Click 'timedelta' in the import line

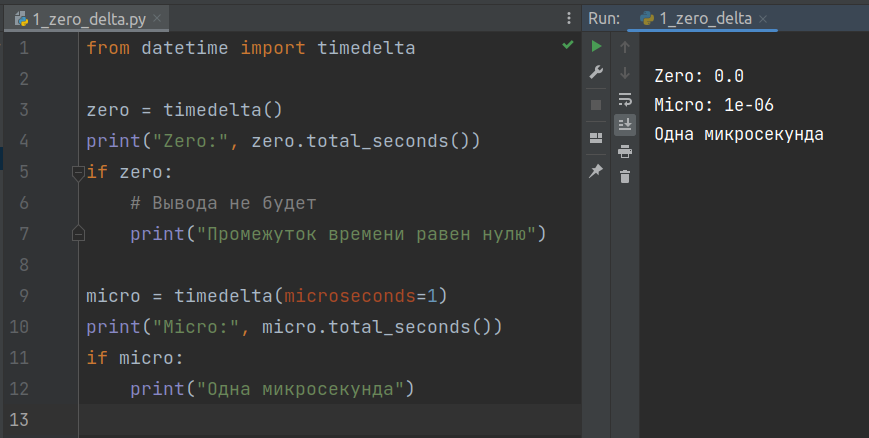366,48
